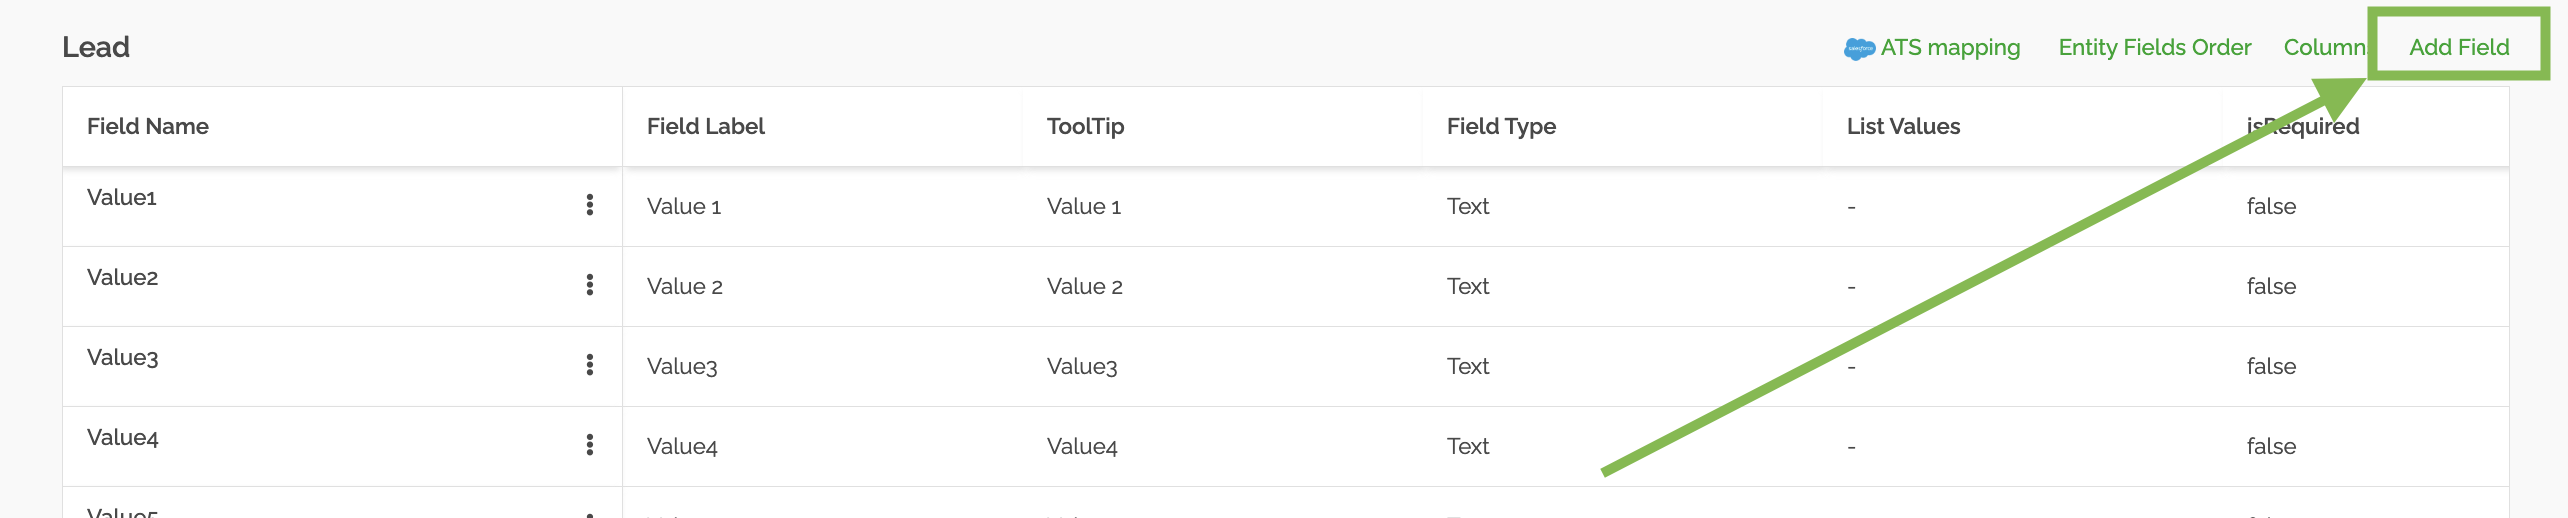Open the kebab menu for Value1

[590, 205]
